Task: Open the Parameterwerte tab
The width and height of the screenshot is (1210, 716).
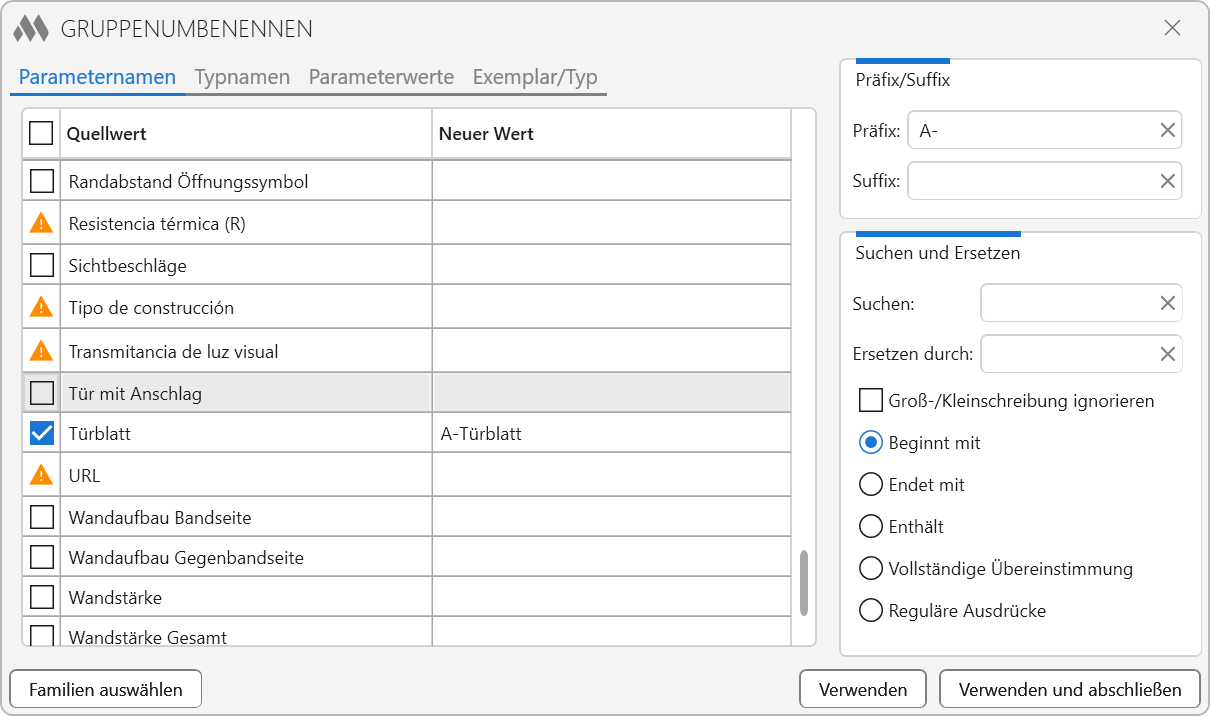Action: point(381,77)
